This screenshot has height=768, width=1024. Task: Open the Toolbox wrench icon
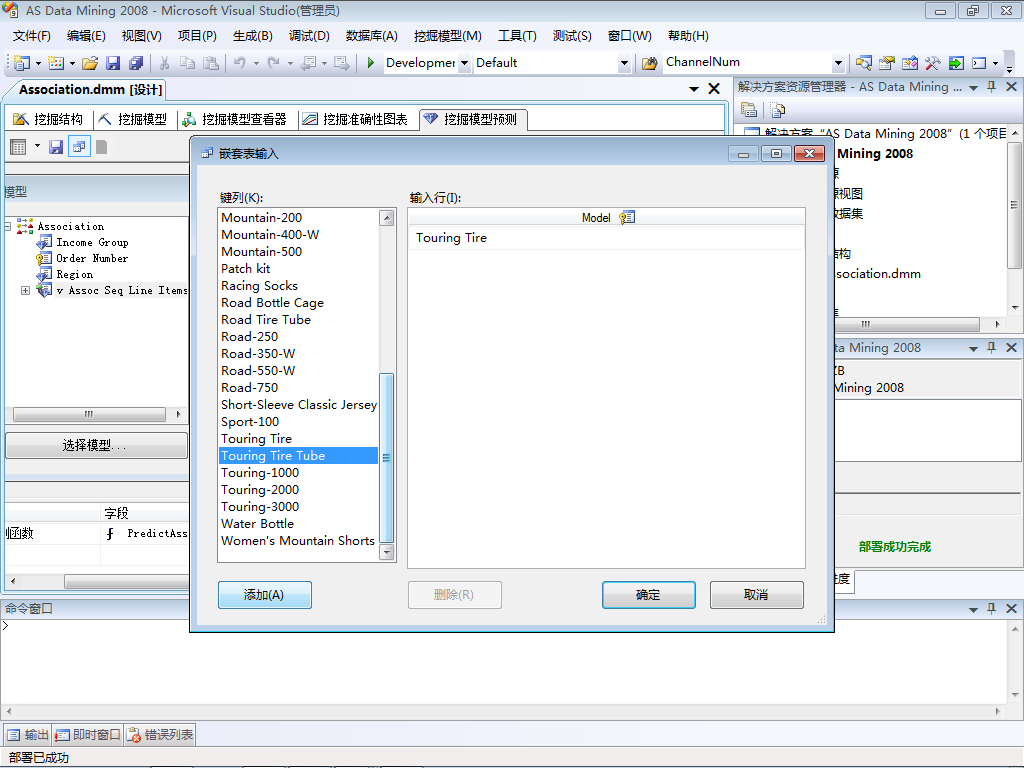932,63
